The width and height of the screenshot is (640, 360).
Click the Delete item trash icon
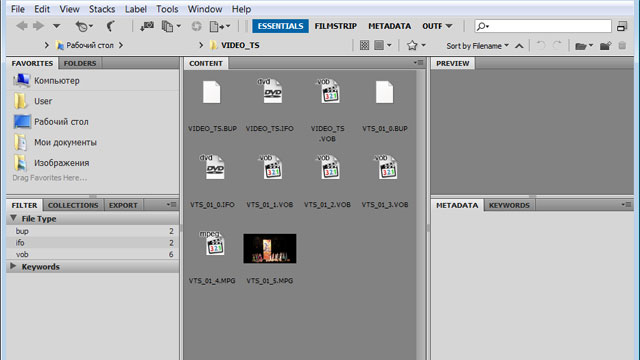pos(622,45)
